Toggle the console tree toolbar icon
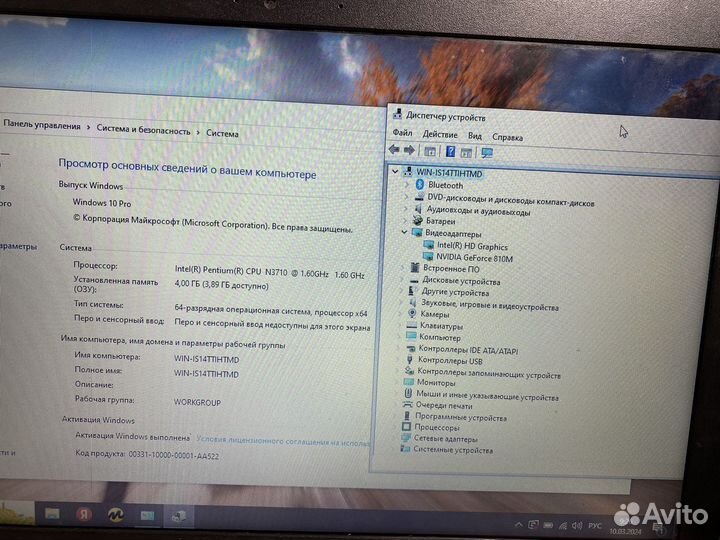This screenshot has height=540, width=720. pos(430,151)
